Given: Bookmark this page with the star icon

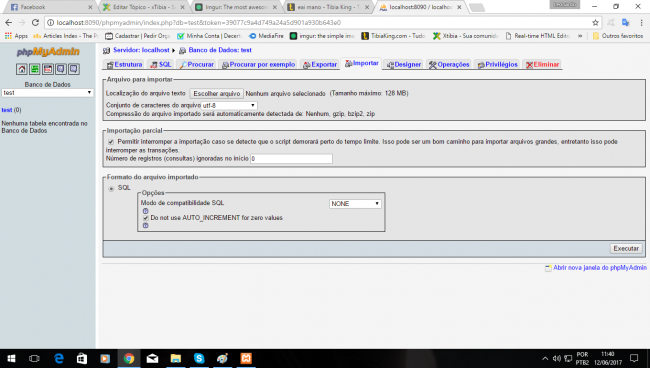Looking at the screenshot, I should 595,22.
